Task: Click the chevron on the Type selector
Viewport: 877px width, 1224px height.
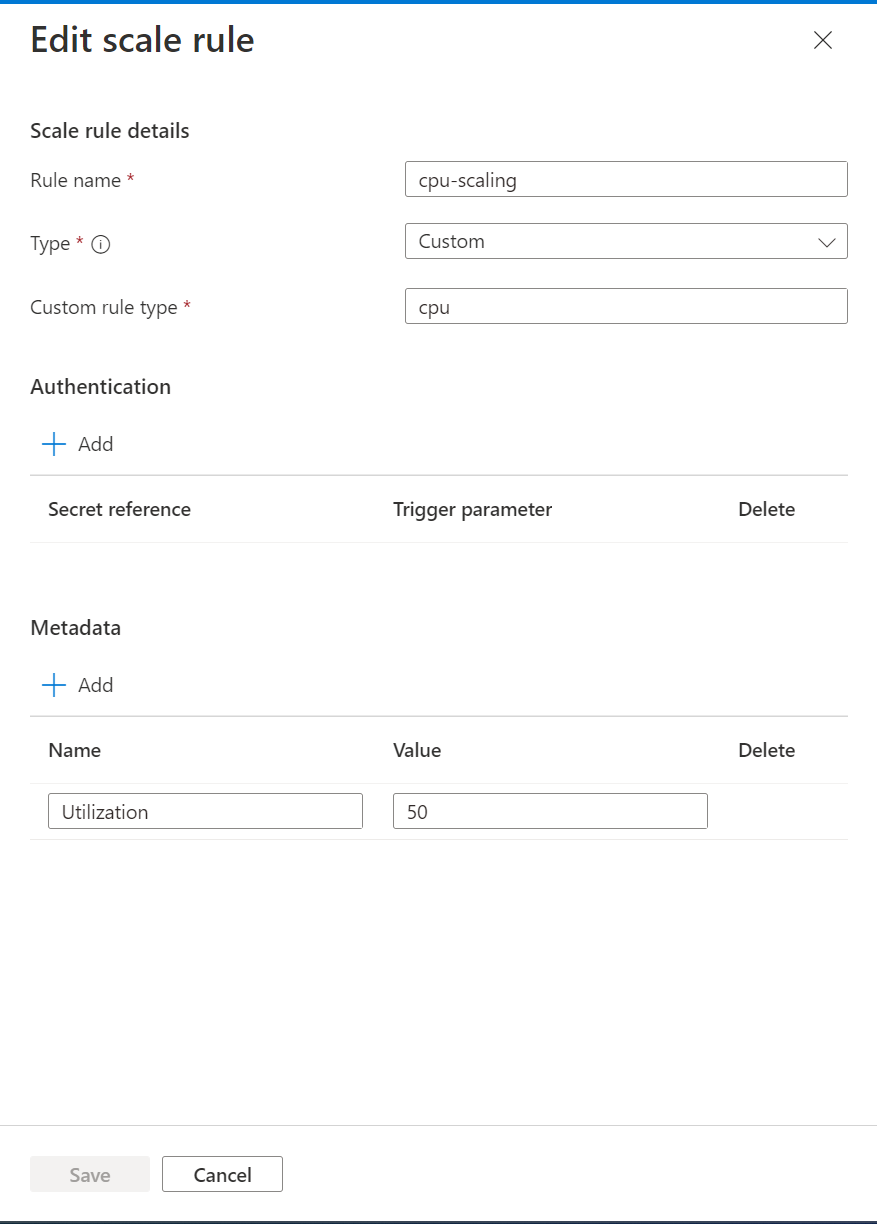Action: tap(827, 241)
